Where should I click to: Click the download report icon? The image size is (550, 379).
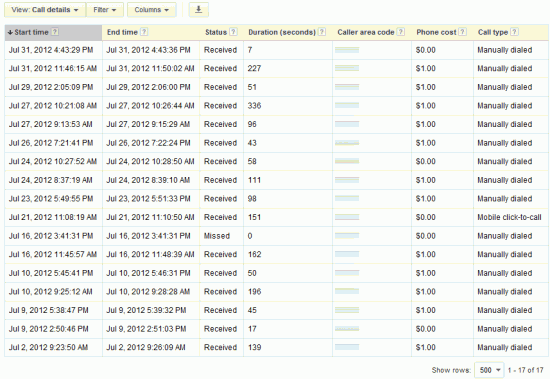coord(199,9)
